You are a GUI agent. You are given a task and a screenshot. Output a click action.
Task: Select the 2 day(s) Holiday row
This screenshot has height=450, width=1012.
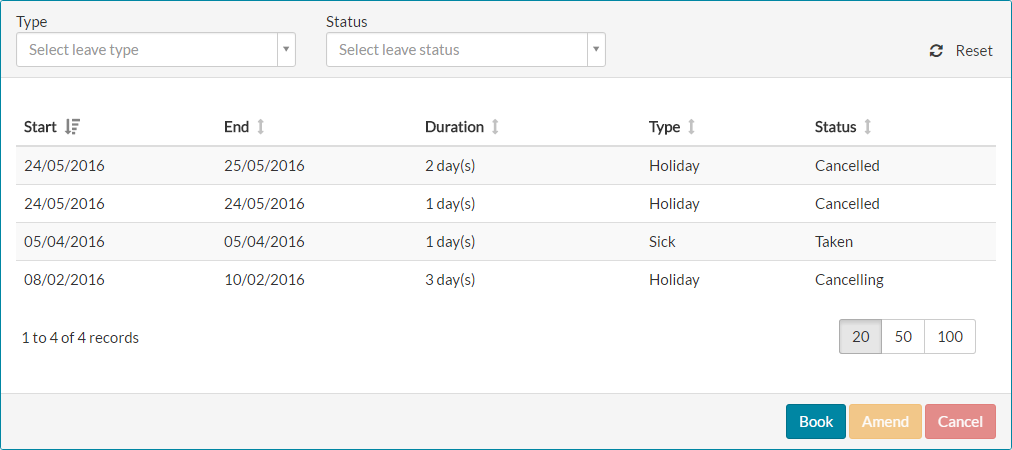(505, 166)
